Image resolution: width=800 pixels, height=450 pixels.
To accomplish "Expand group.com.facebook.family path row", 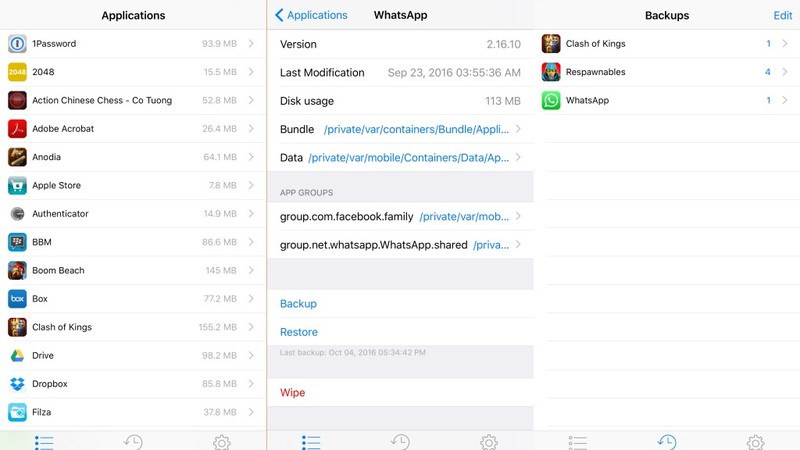I will [x=400, y=216].
